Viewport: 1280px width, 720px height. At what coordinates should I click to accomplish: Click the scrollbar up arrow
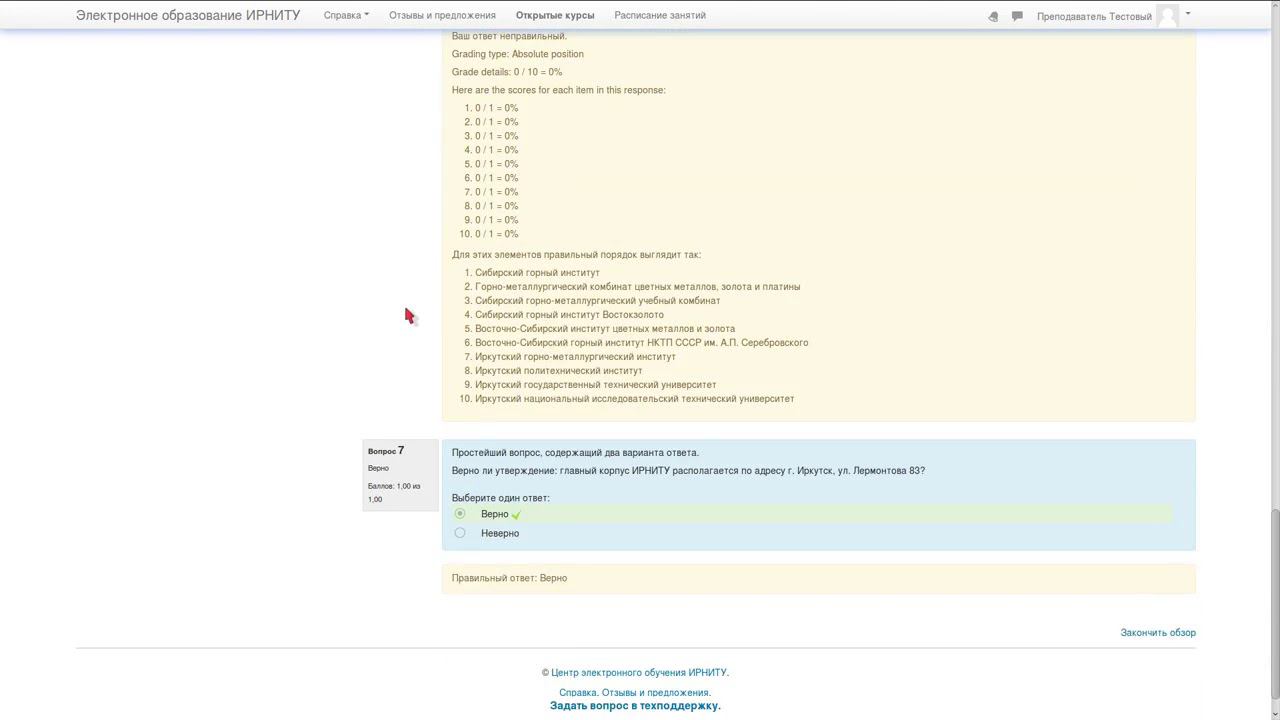(x=1274, y=5)
